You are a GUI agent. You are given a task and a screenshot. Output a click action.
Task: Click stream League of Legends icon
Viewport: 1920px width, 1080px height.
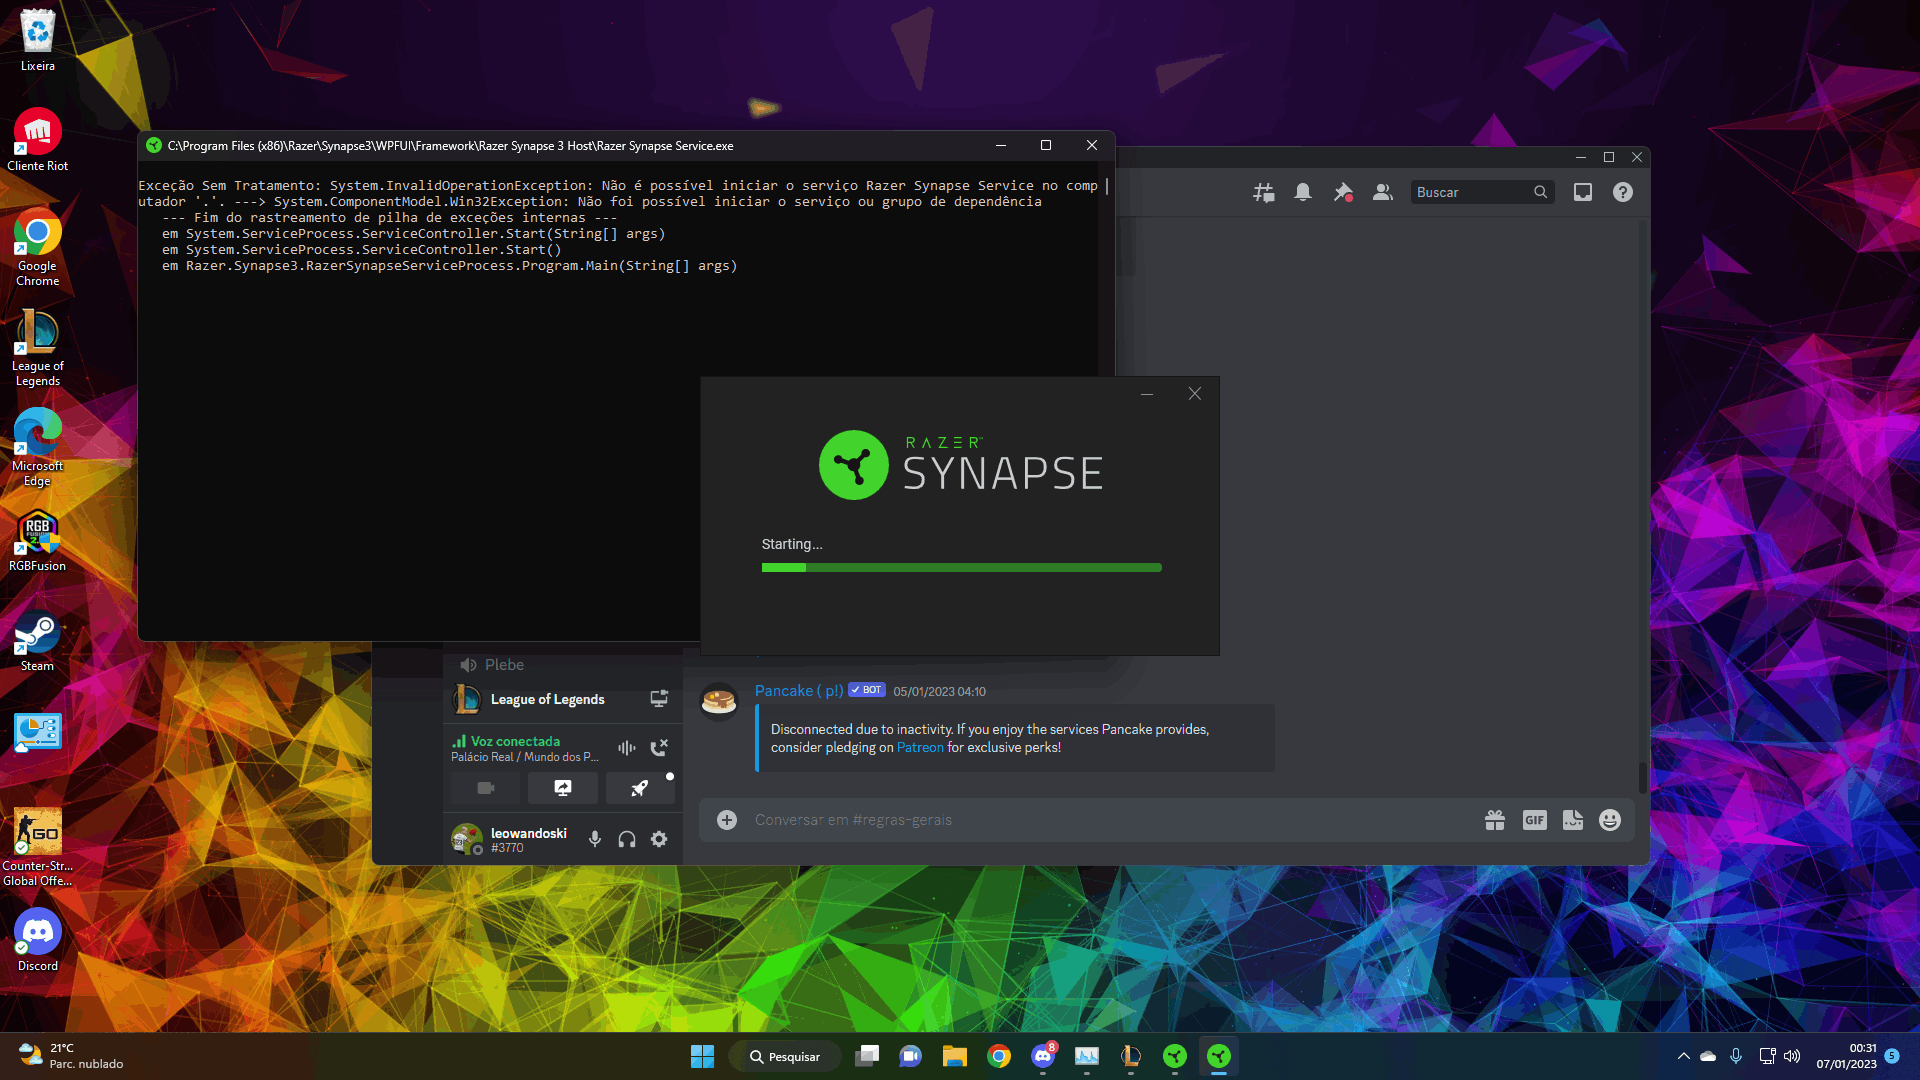tap(659, 699)
